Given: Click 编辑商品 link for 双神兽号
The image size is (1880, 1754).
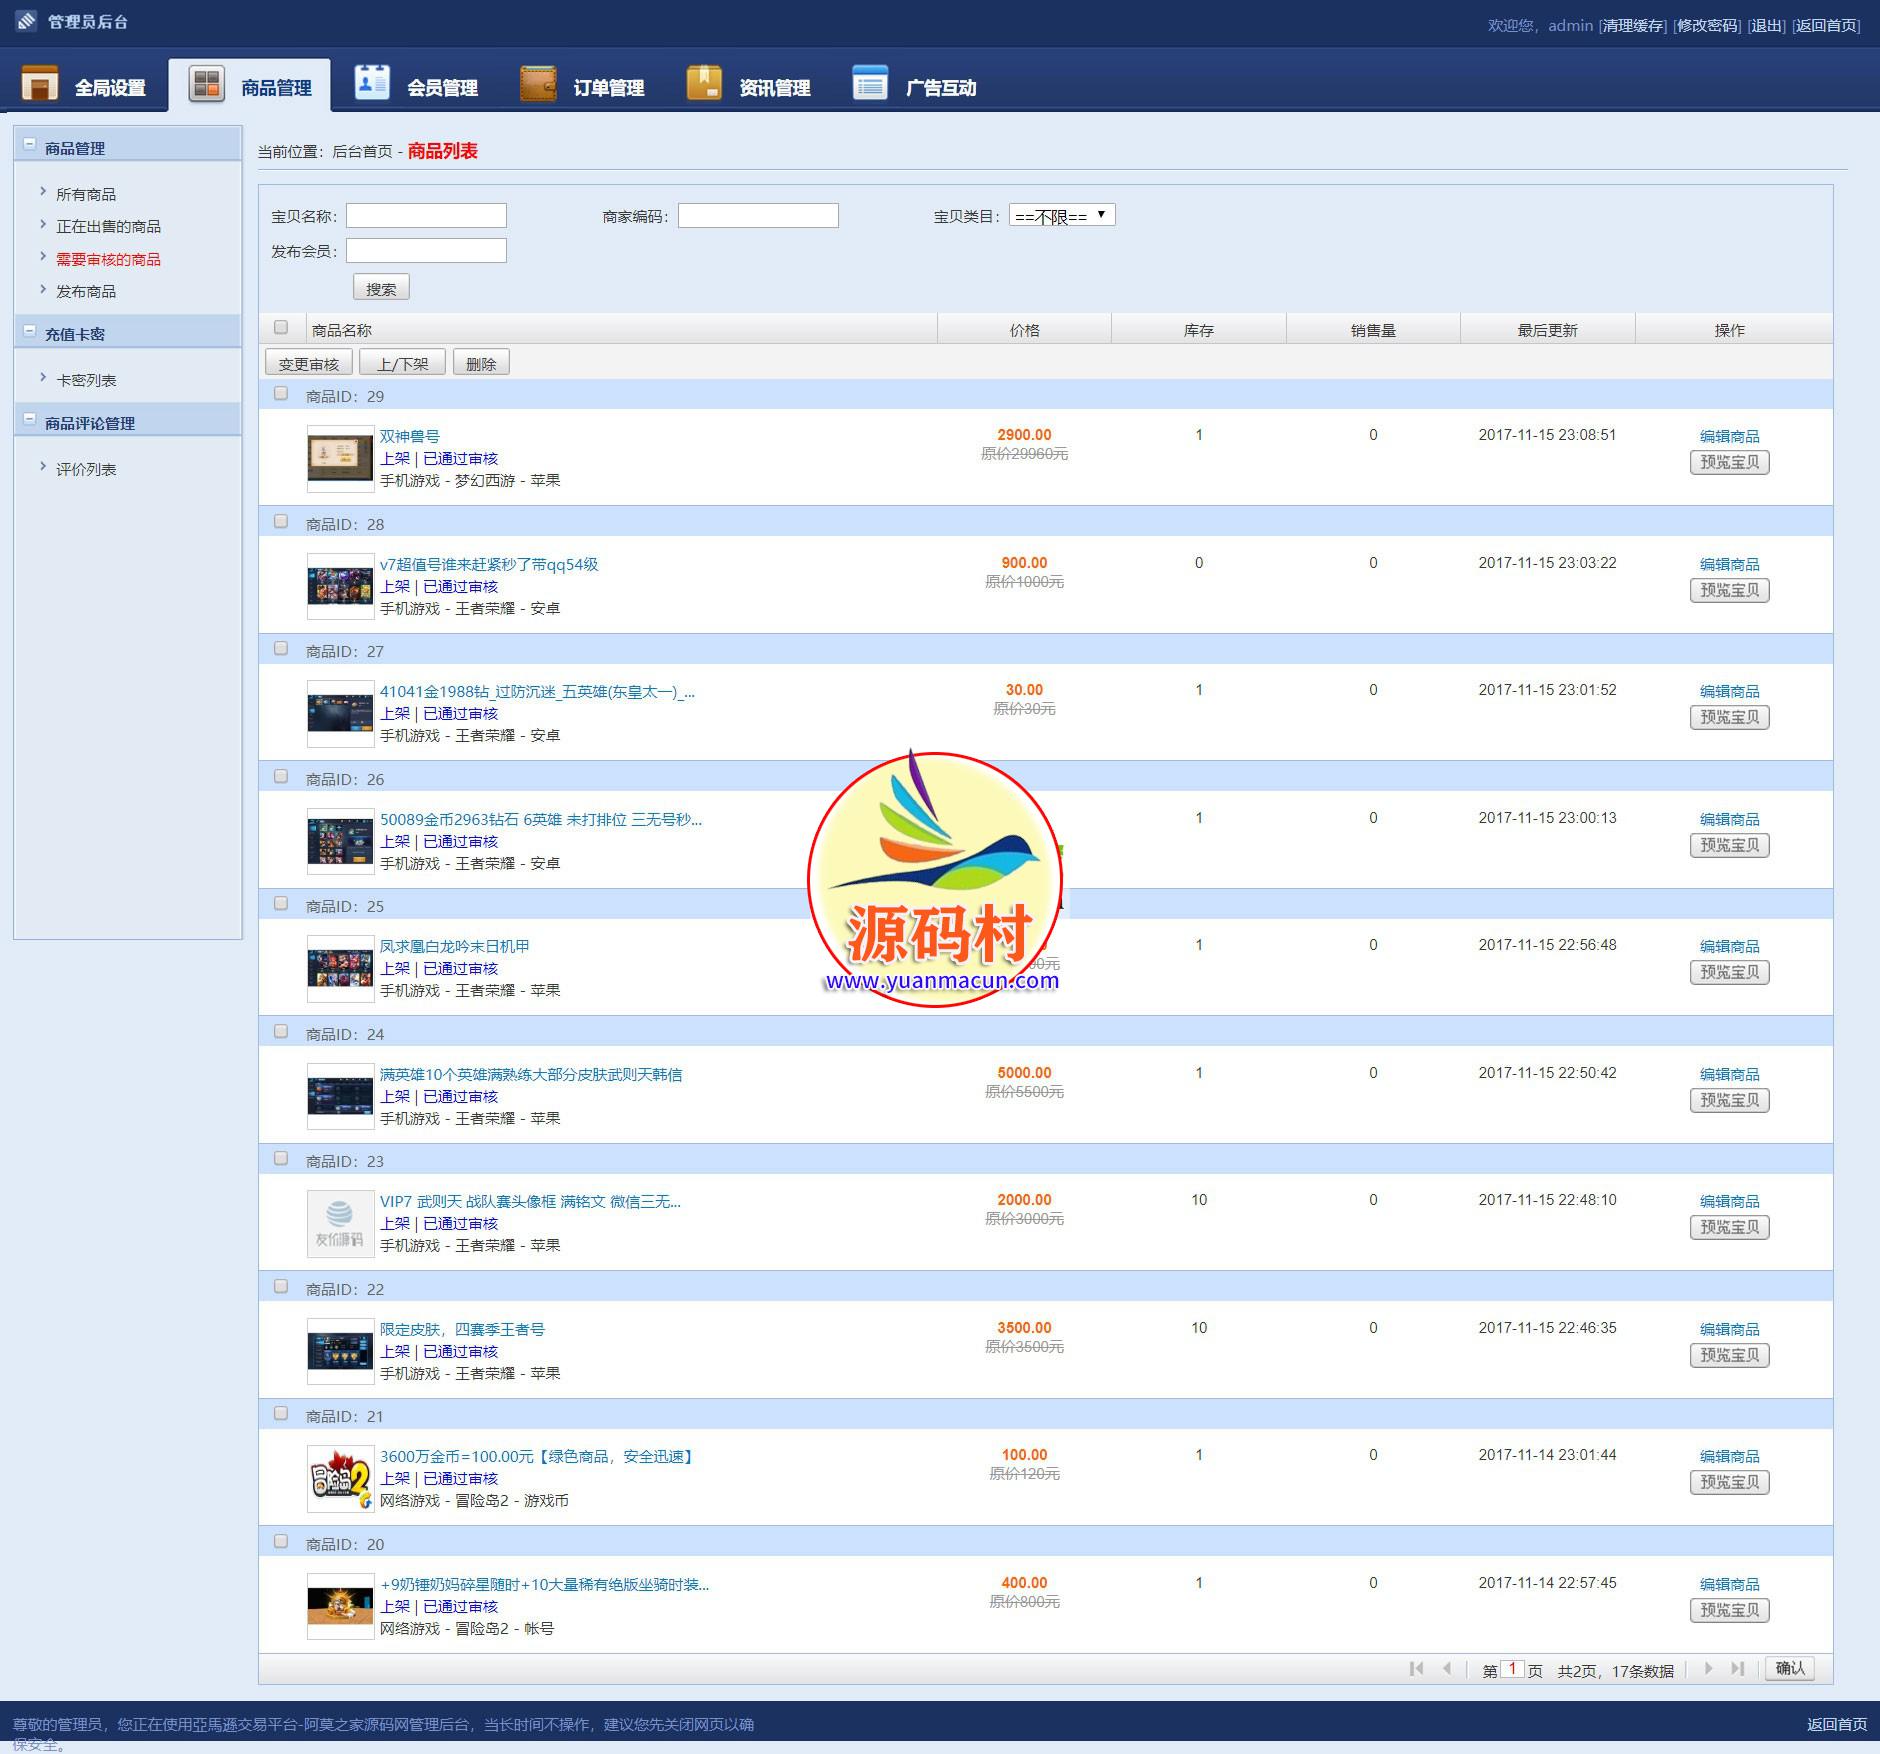Looking at the screenshot, I should pyautogui.click(x=1729, y=436).
